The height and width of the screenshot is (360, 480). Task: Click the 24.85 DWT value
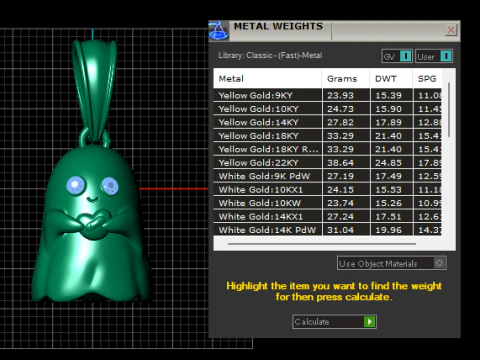pos(388,163)
